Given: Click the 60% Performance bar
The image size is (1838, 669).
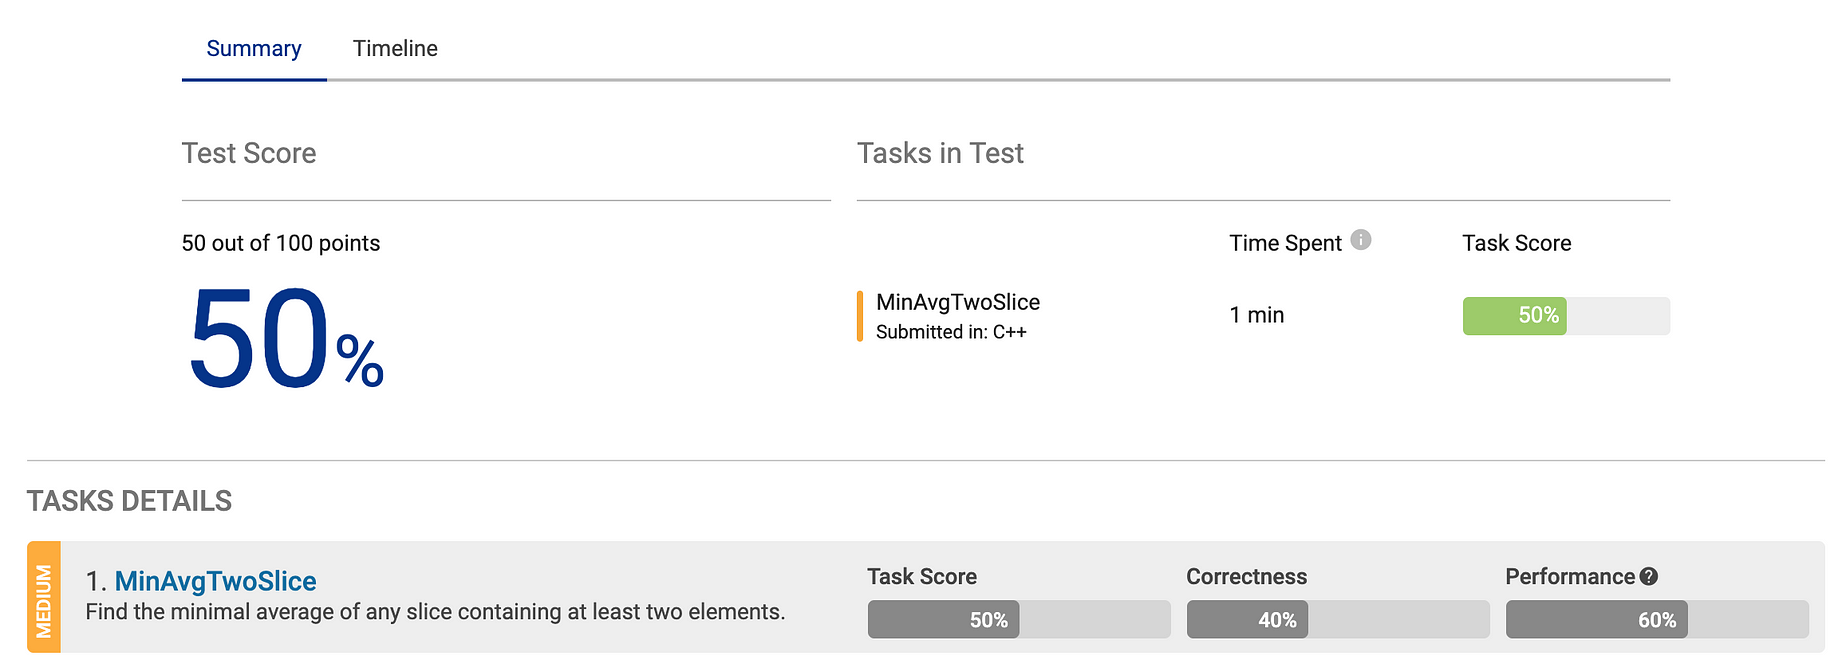Looking at the screenshot, I should pos(1657,620).
